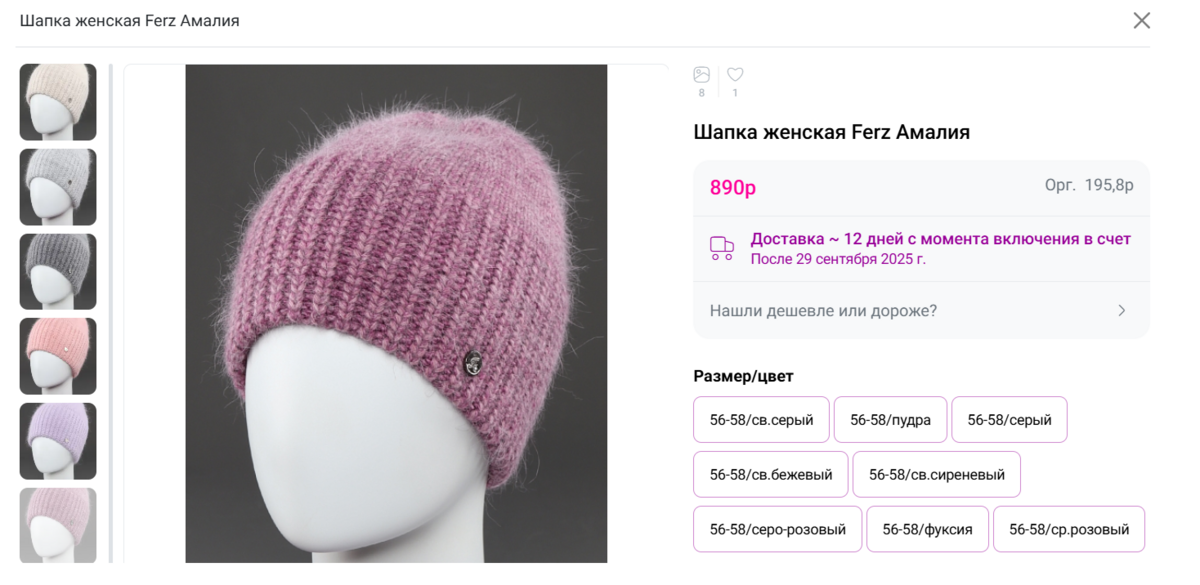The image size is (1200, 585).
Task: View the lilac hat thumbnail
Action: [58, 441]
